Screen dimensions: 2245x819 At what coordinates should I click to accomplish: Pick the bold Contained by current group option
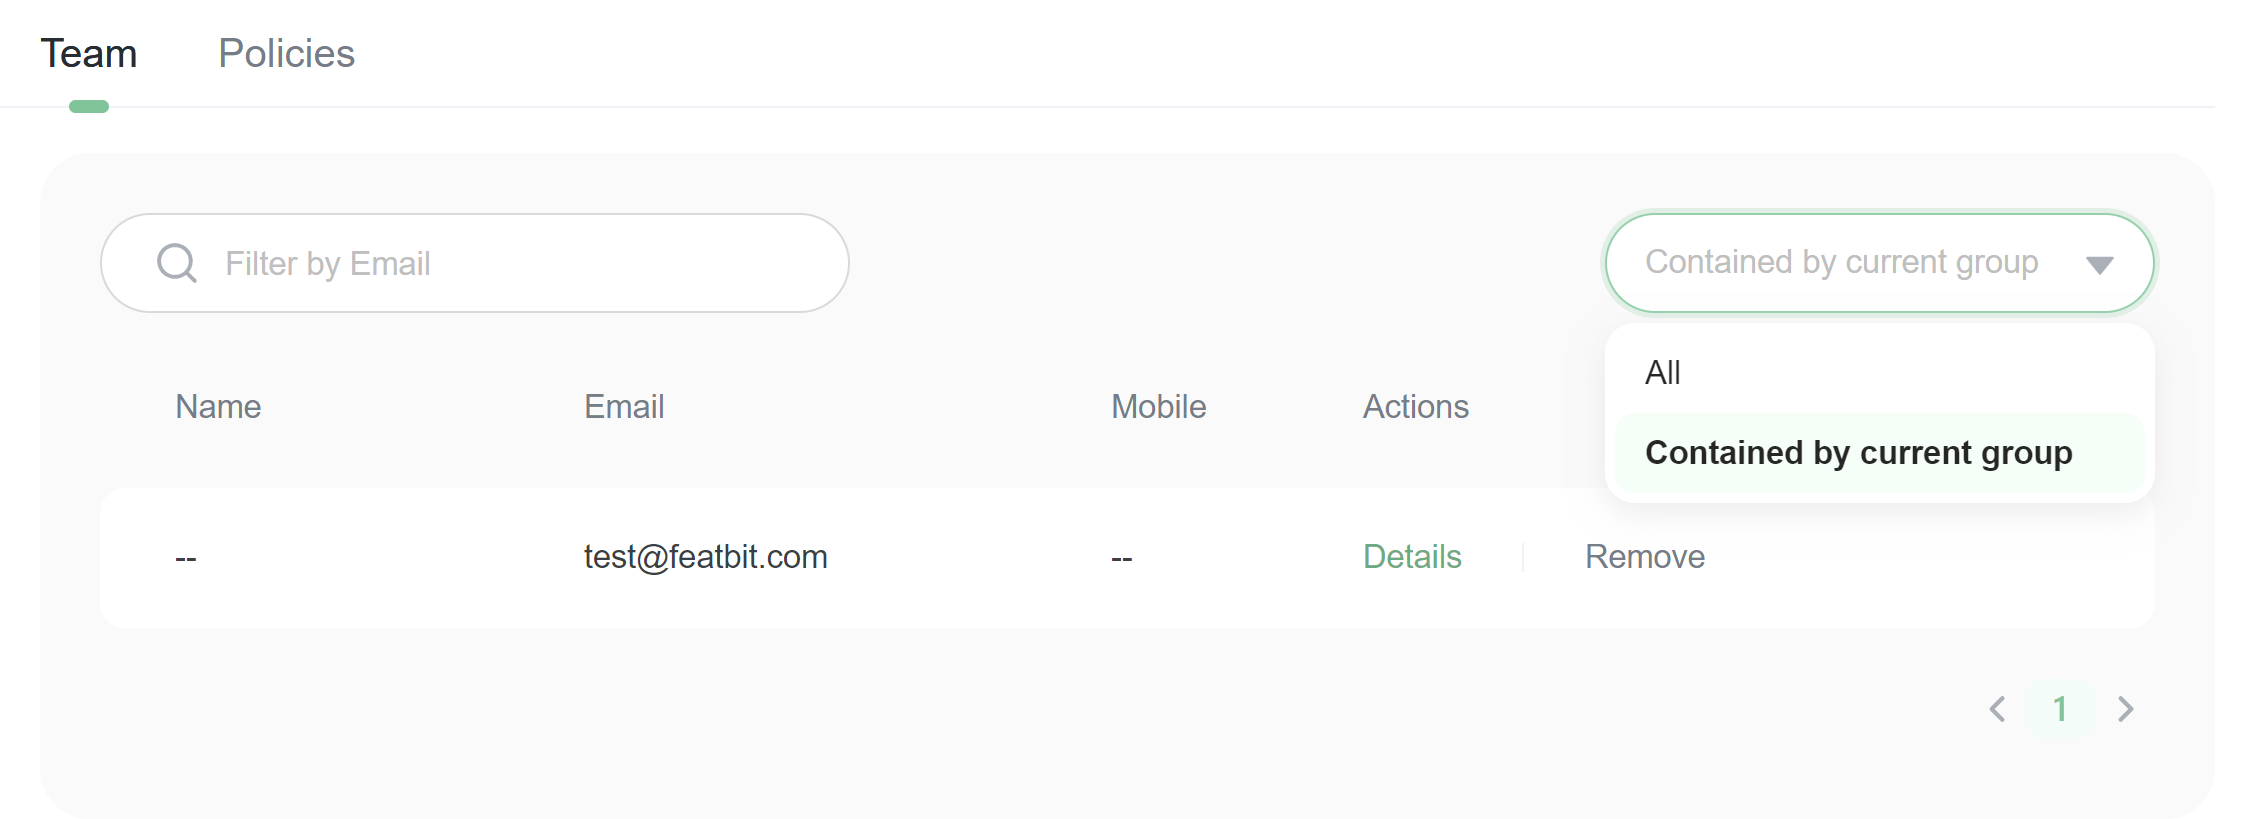[1858, 453]
